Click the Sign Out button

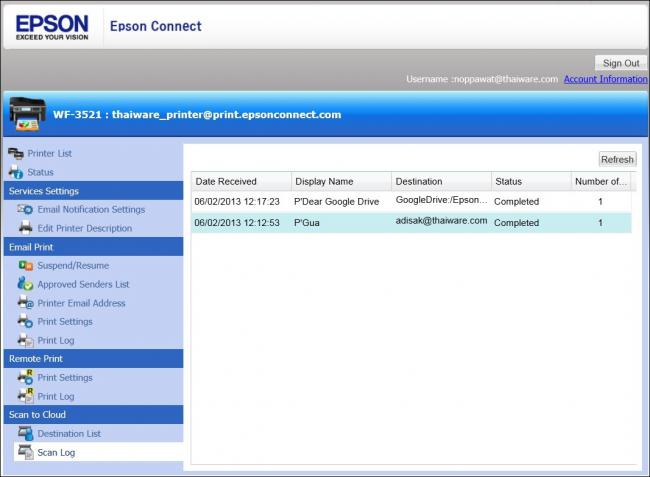pos(621,63)
